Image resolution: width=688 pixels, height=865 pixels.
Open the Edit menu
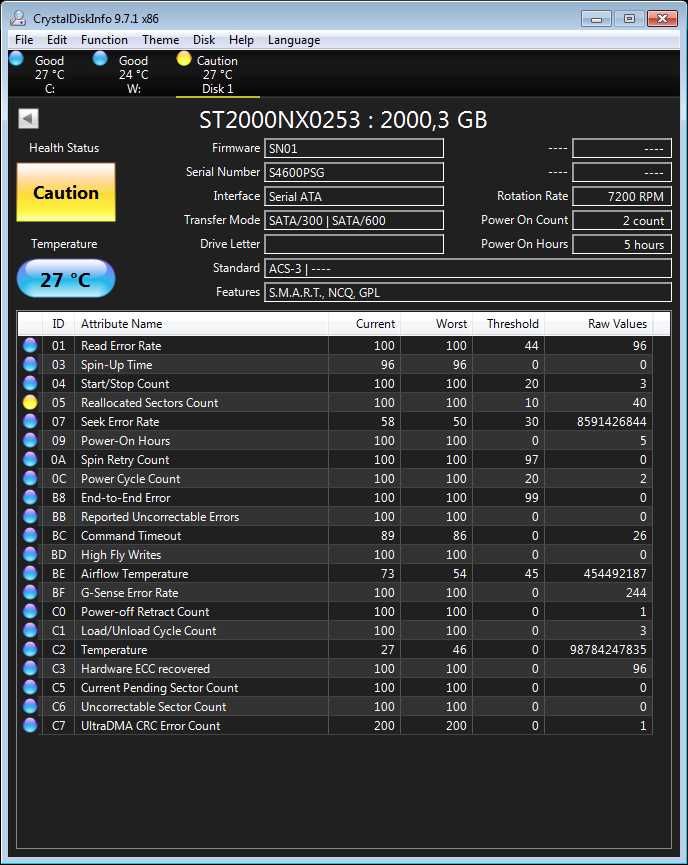[57, 40]
